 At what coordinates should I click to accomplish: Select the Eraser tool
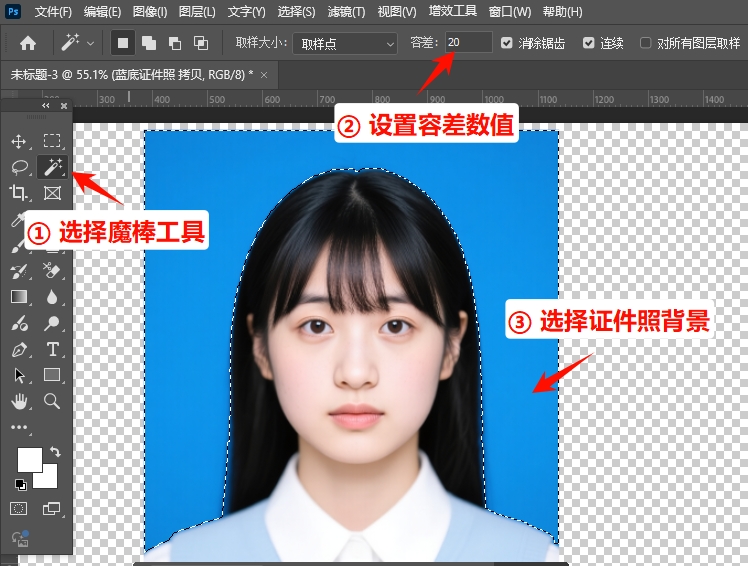[x=51, y=271]
